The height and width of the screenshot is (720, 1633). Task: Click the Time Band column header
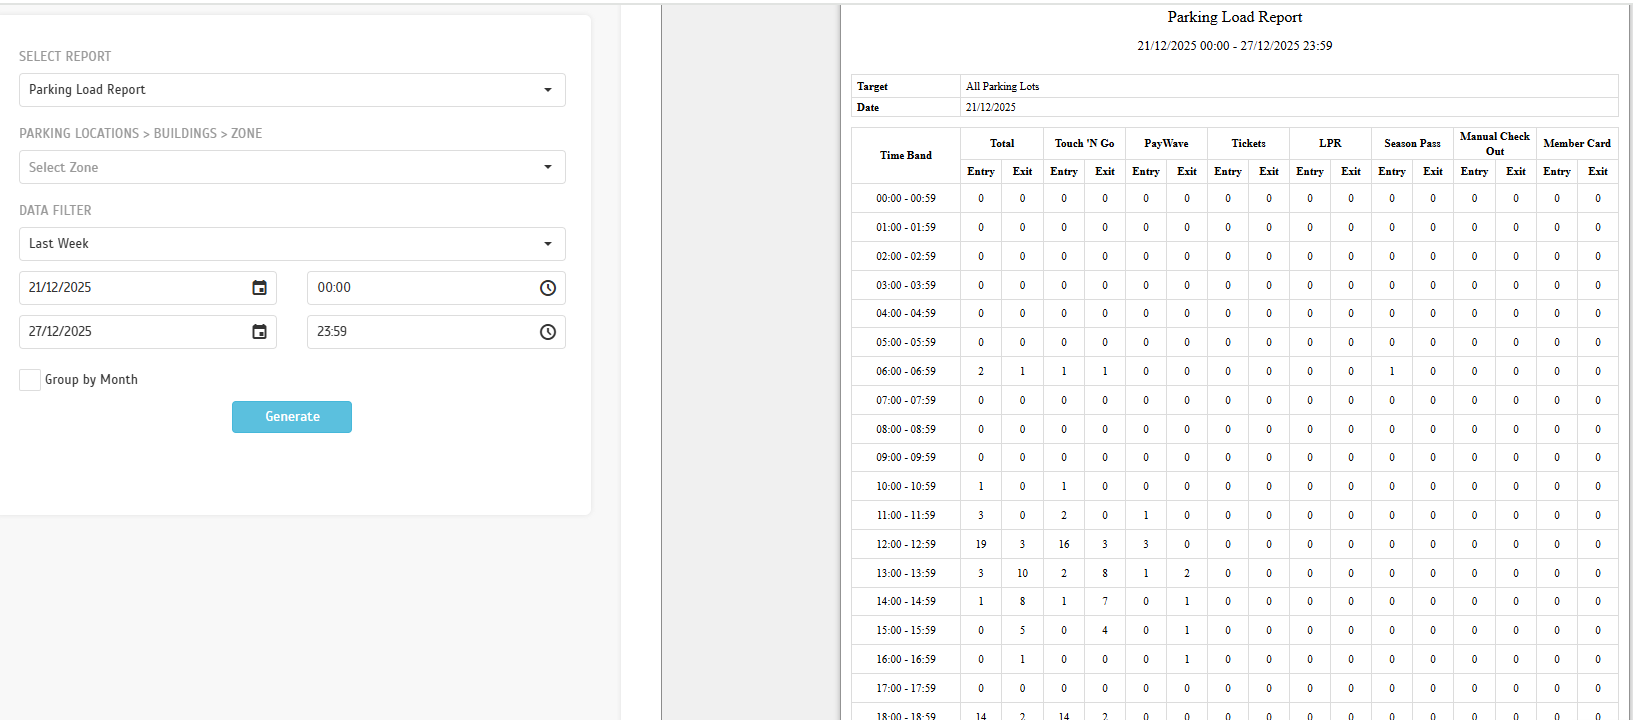(x=906, y=156)
